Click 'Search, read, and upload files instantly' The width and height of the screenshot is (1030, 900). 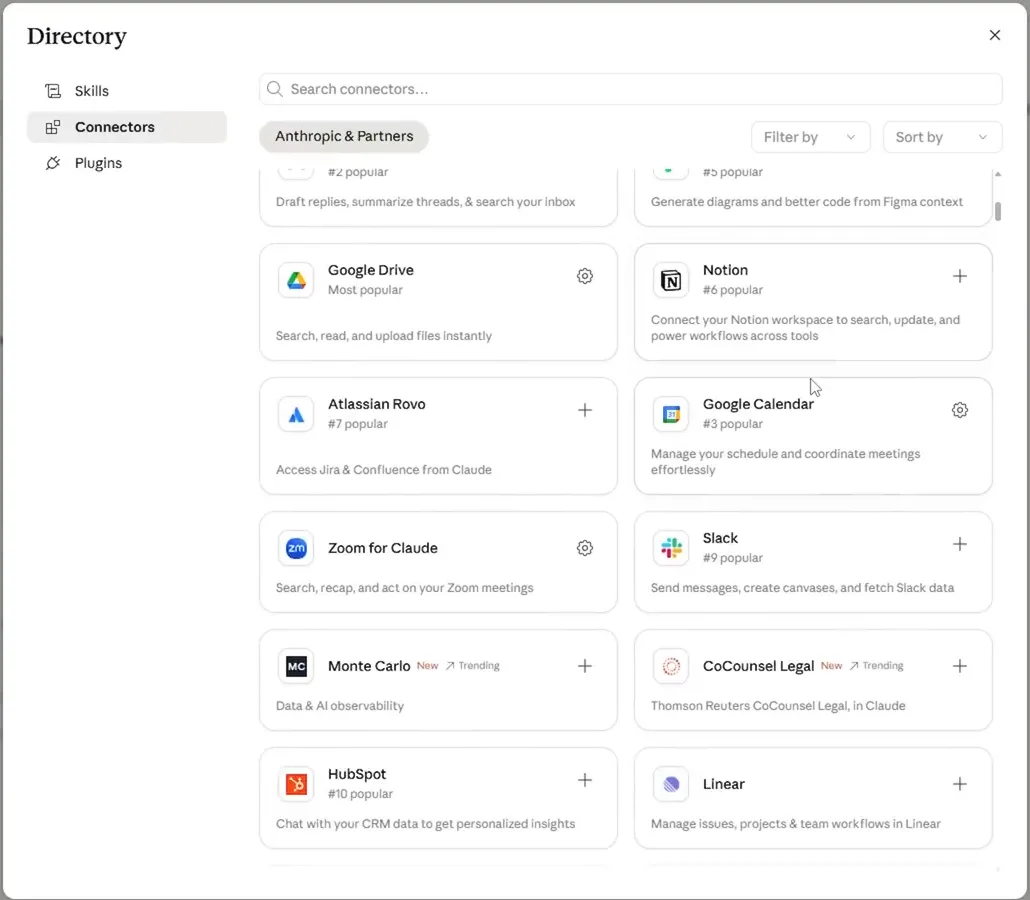pyautogui.click(x=384, y=336)
